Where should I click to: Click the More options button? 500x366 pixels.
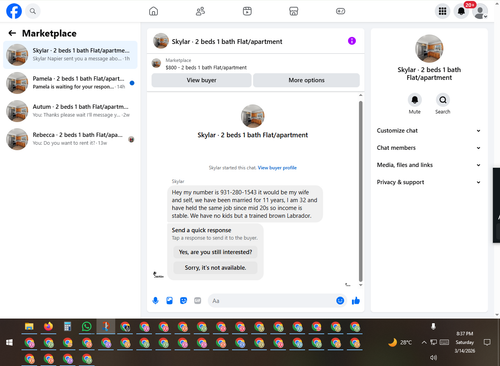(x=306, y=80)
